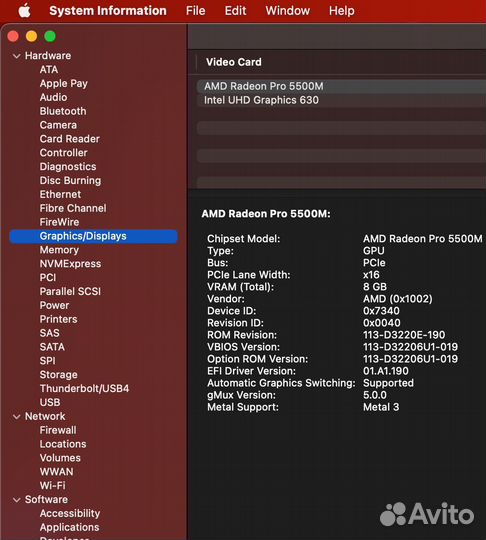Select USB in the sidebar
Image resolution: width=486 pixels, height=540 pixels.
coord(50,402)
